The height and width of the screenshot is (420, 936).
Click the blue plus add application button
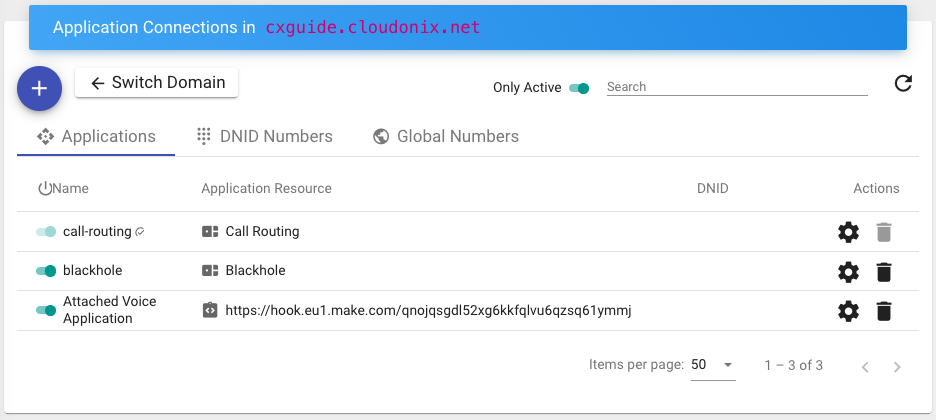click(39, 88)
